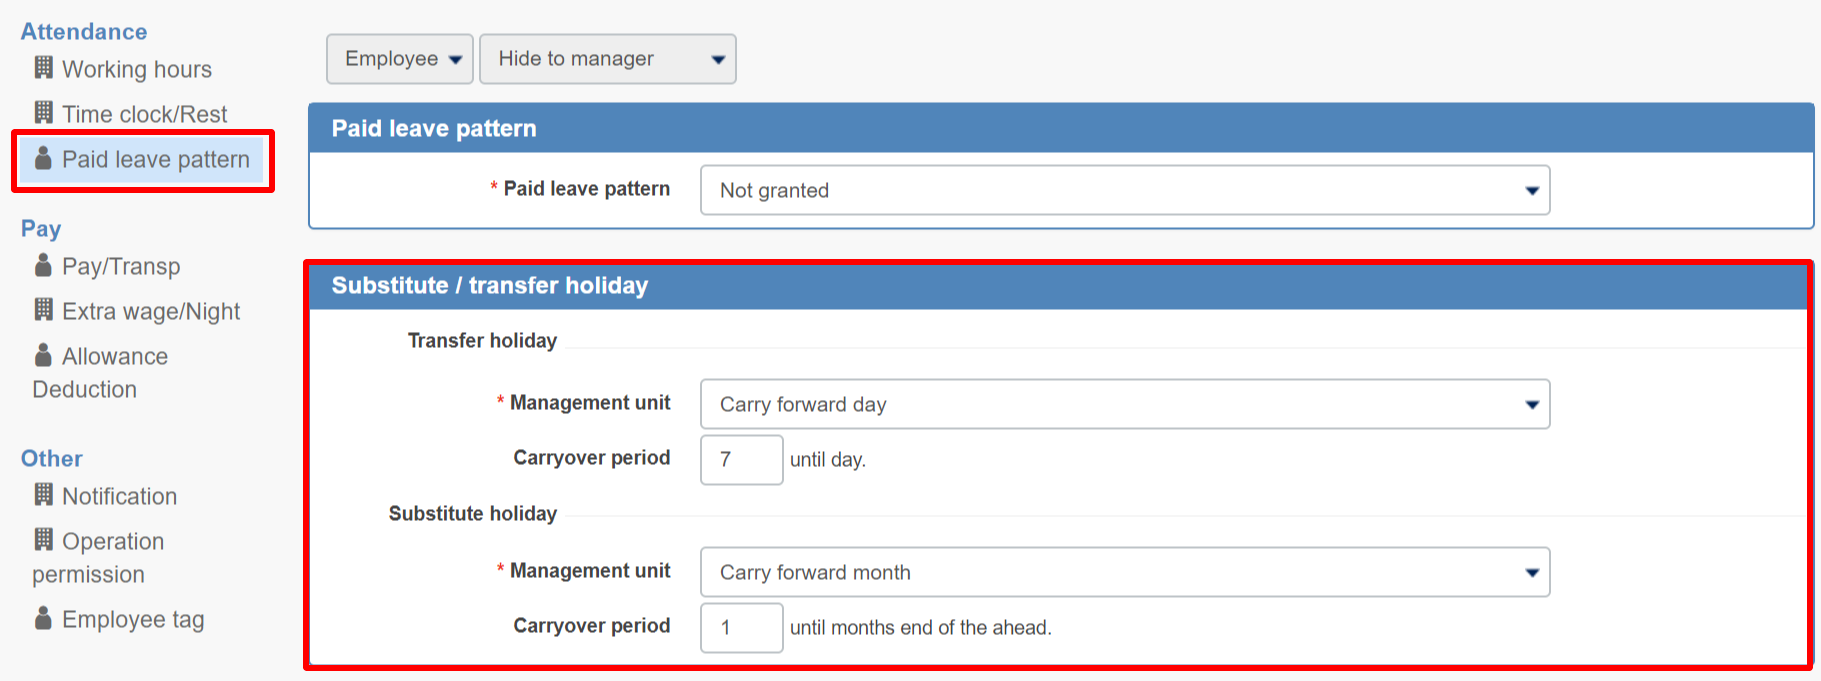This screenshot has height=681, width=1821.
Task: Click the Substitute holiday Carryover period field
Action: (x=742, y=628)
